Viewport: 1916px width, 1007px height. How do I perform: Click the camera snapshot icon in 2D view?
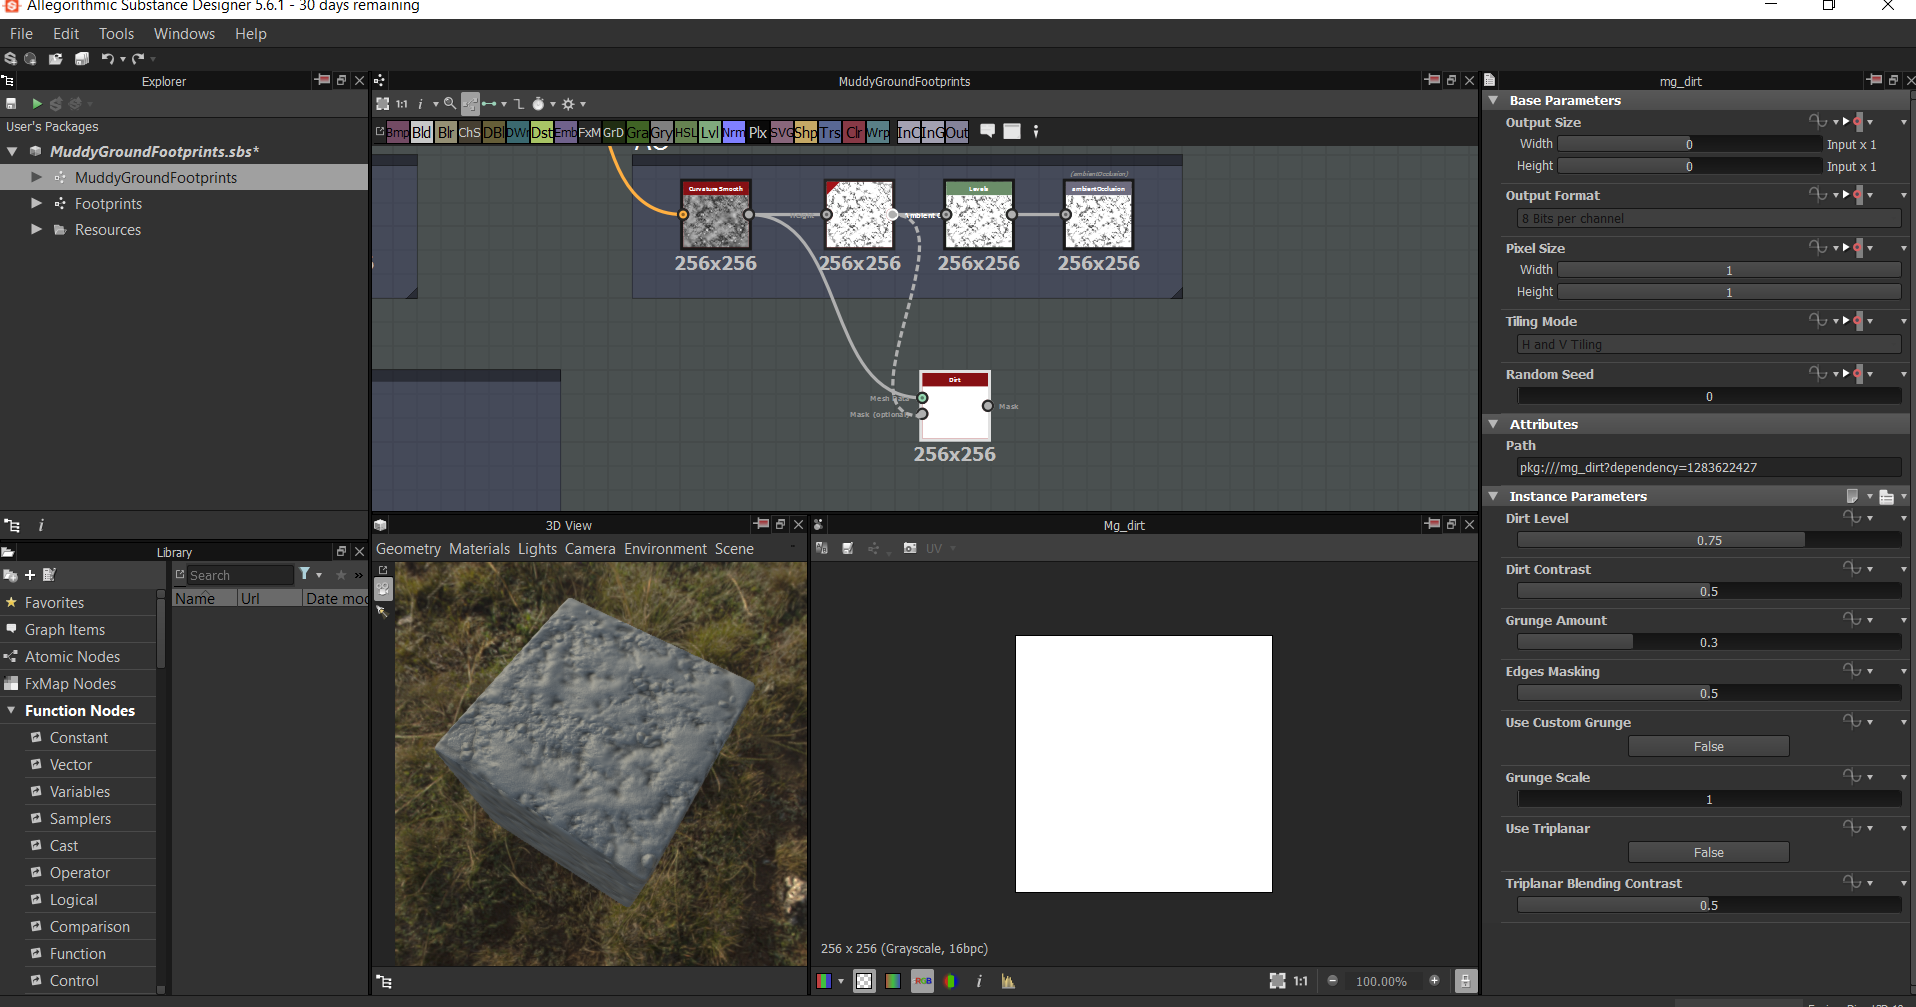coord(910,548)
